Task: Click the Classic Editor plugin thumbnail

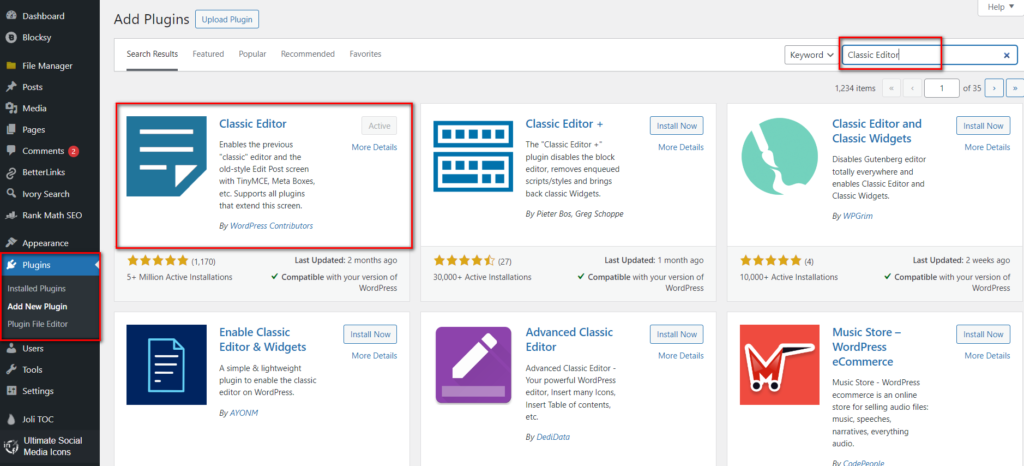Action: click(167, 156)
